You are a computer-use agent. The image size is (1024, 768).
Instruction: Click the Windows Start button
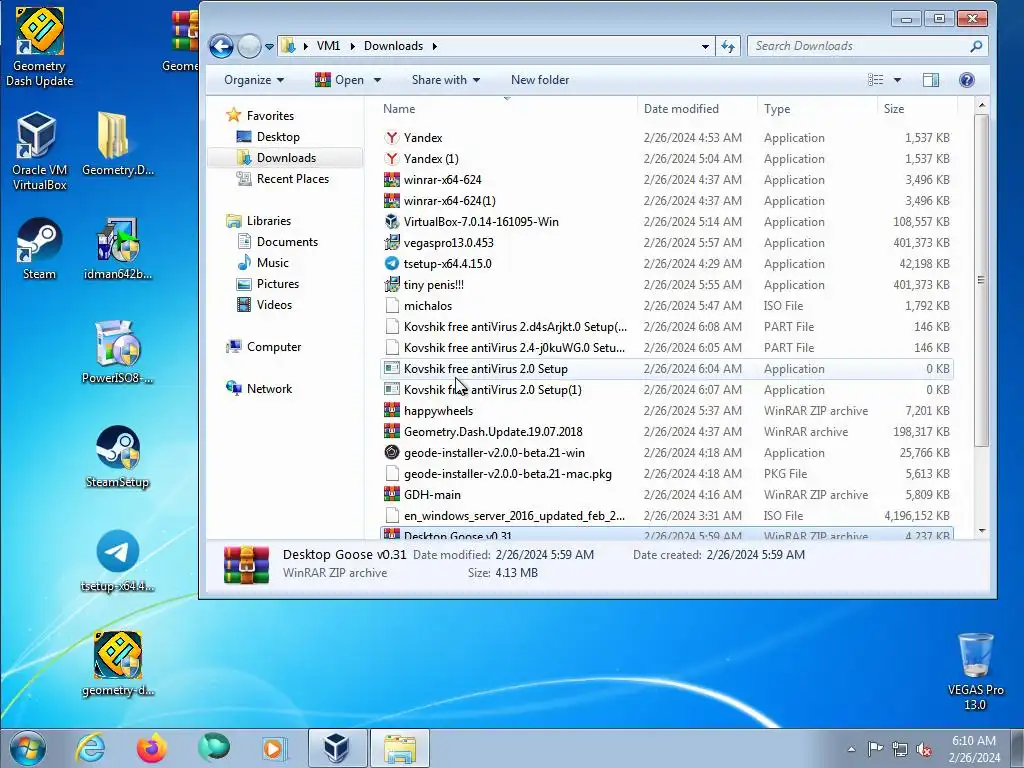point(27,748)
